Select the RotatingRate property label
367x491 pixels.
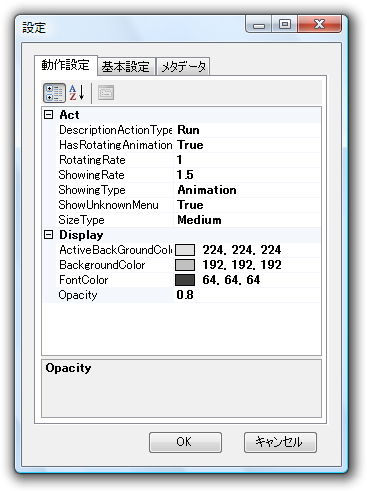92,160
